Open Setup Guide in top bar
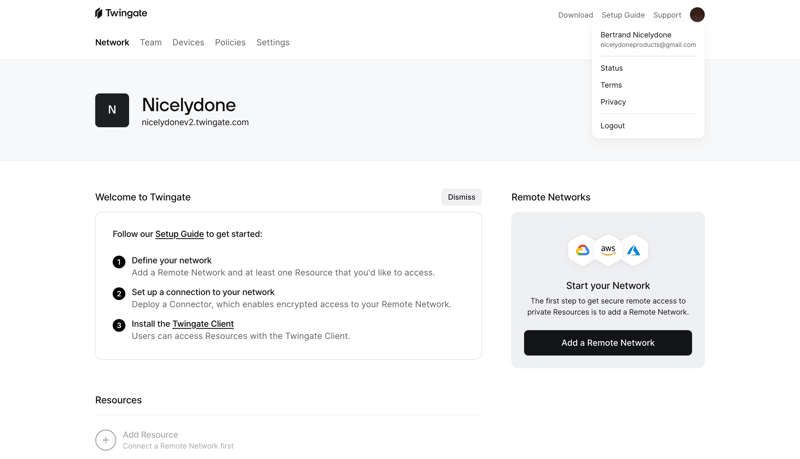The width and height of the screenshot is (800, 459). [623, 15]
